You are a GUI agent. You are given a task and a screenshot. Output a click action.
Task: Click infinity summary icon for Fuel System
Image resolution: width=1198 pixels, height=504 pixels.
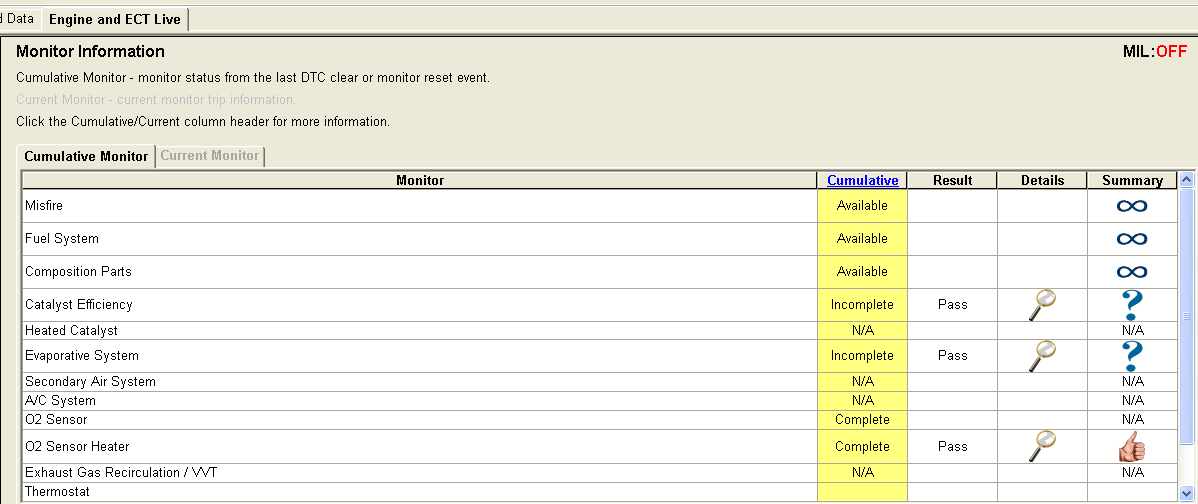coord(1132,239)
